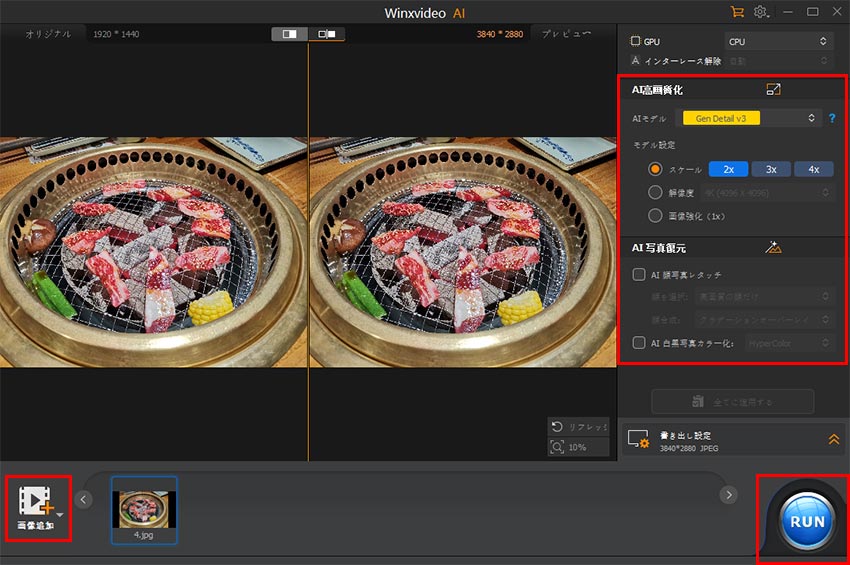This screenshot has width=850, height=565.
Task: Click the shopping cart purchase icon
Action: click(738, 12)
